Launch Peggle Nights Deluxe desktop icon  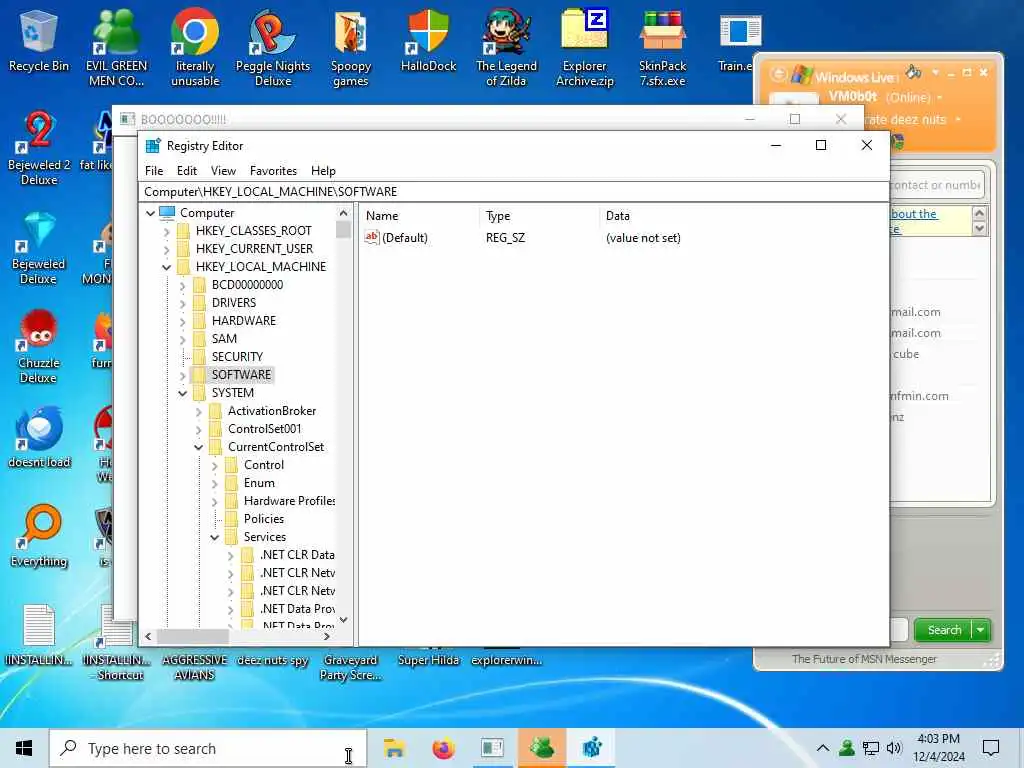coord(273,47)
